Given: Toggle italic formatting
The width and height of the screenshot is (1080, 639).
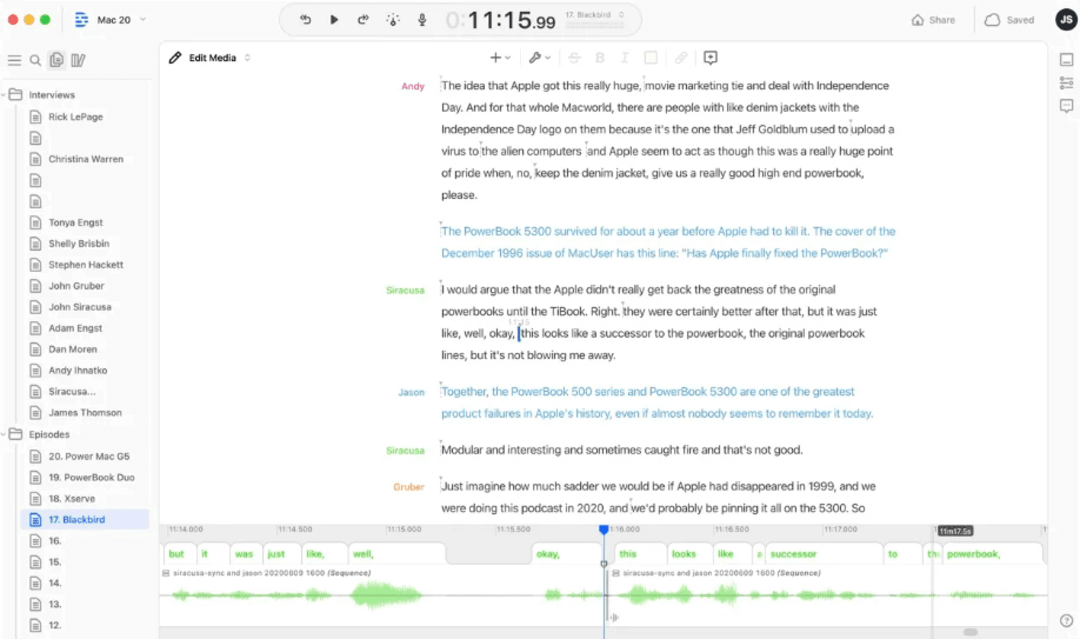Looking at the screenshot, I should 625,58.
